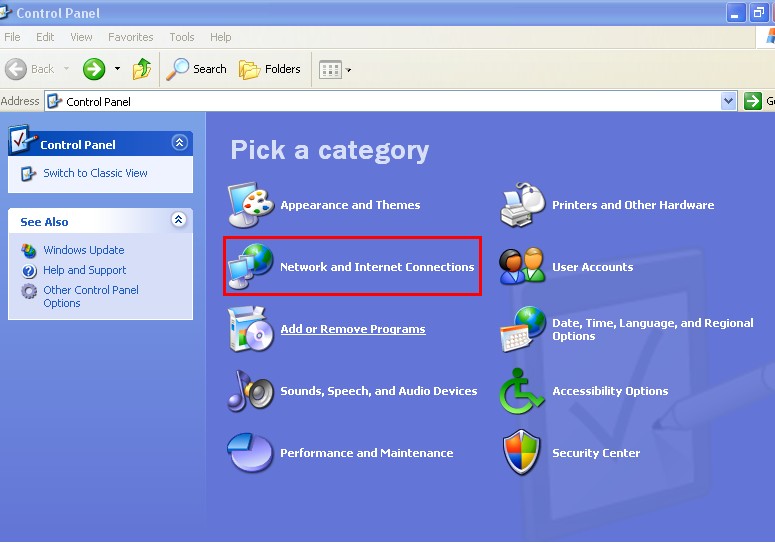
Task: Click the green Go arrow button
Action: (x=753, y=101)
